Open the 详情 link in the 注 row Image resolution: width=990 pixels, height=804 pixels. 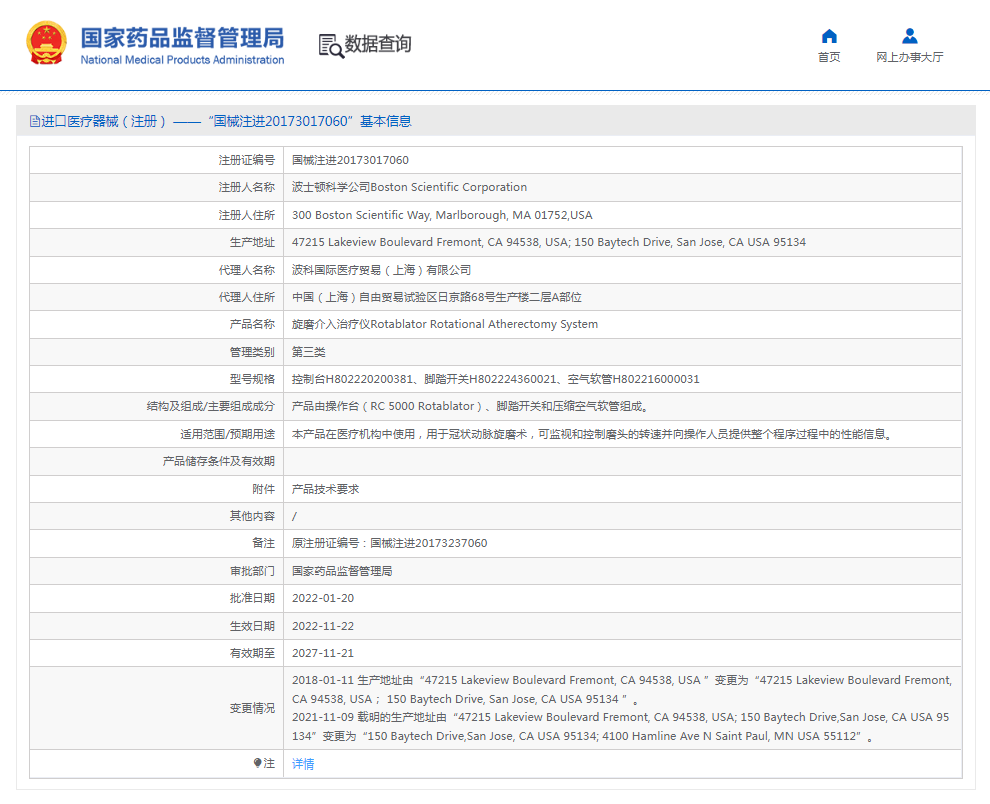pyautogui.click(x=303, y=764)
